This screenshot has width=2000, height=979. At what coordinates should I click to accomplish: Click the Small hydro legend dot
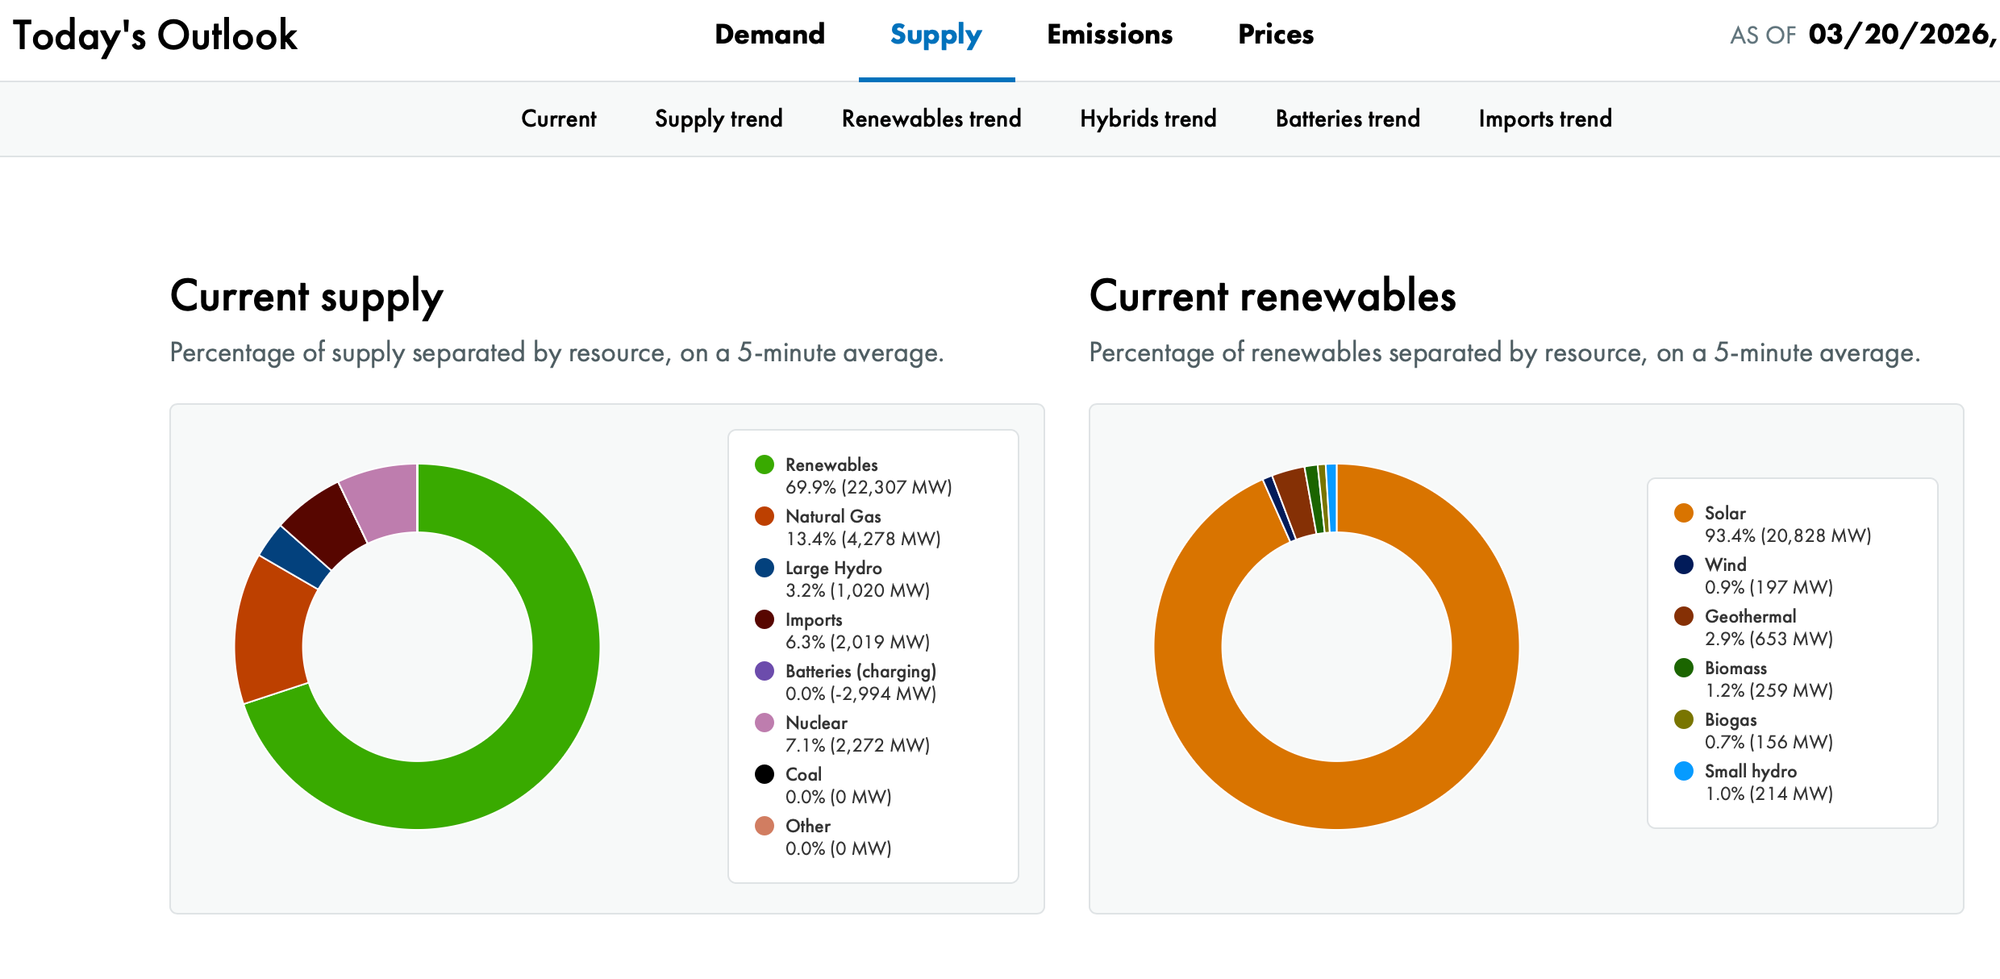pyautogui.click(x=1684, y=771)
